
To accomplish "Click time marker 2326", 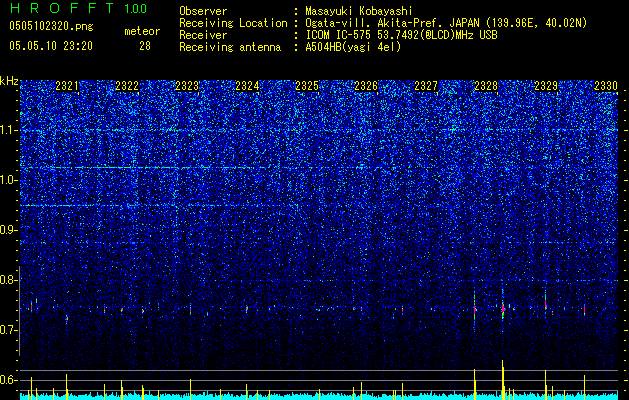I will [366, 86].
